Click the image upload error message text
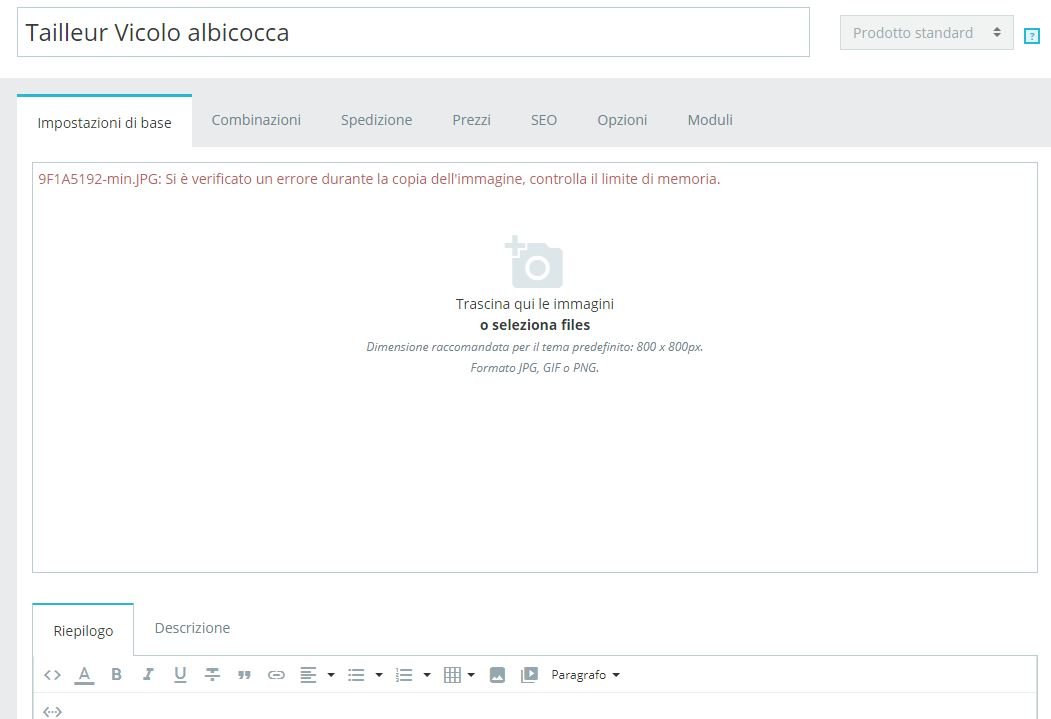 379,179
